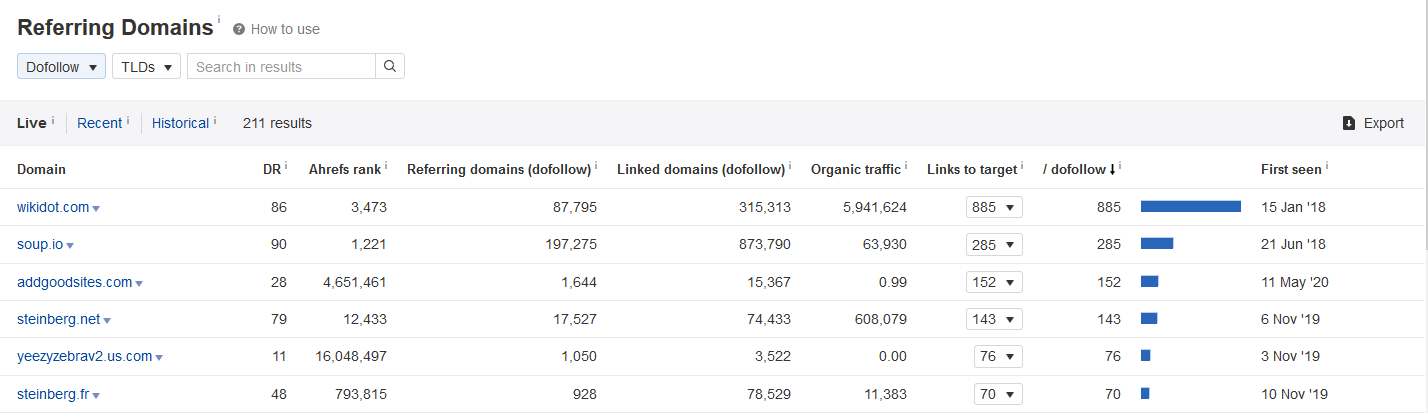Click the 211 results count
Screen dimensions: 1428x413
277,123
